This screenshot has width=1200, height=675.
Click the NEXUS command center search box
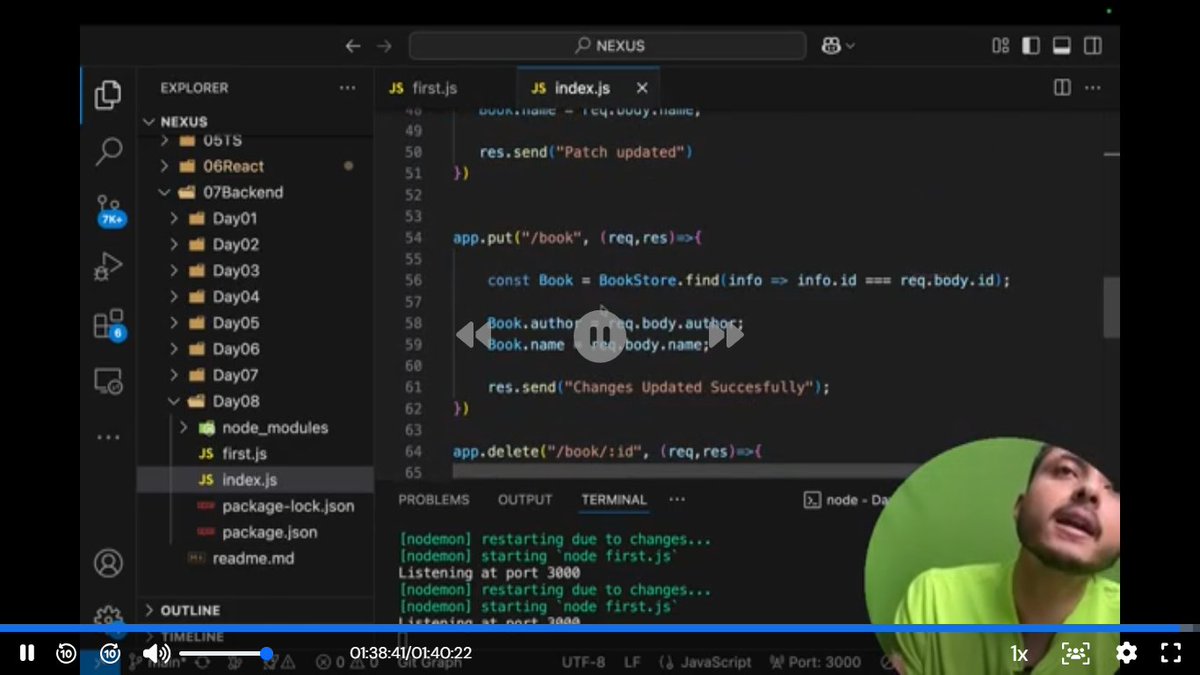click(607, 45)
